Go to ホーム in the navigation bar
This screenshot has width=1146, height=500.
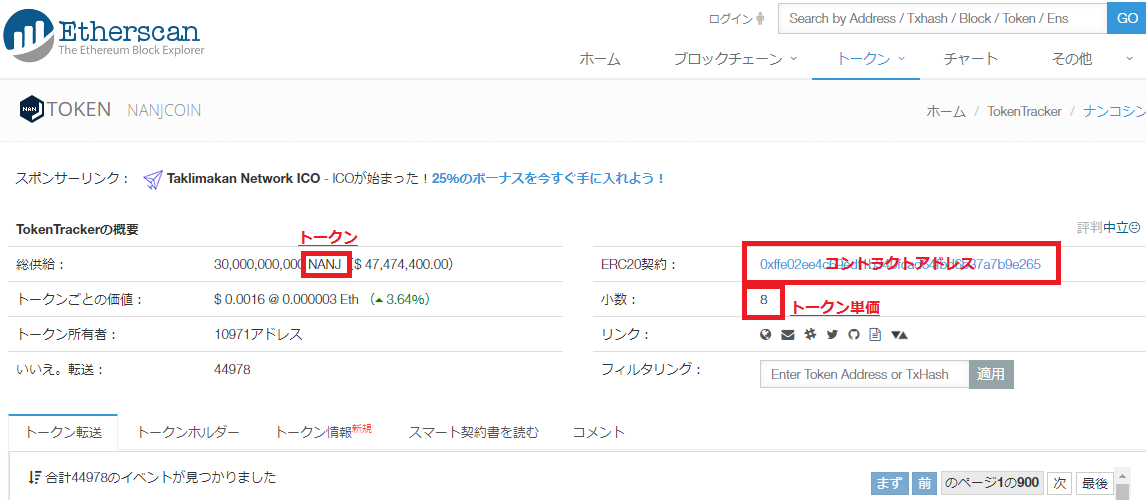(600, 59)
